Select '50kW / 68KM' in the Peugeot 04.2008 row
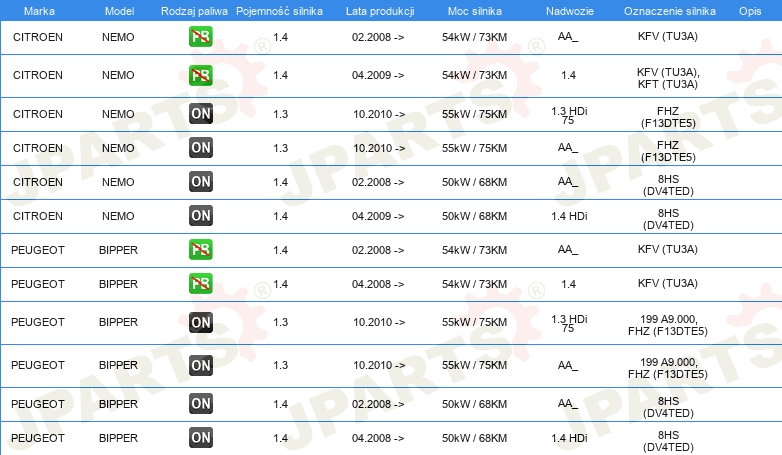This screenshot has height=455, width=782. click(x=474, y=438)
